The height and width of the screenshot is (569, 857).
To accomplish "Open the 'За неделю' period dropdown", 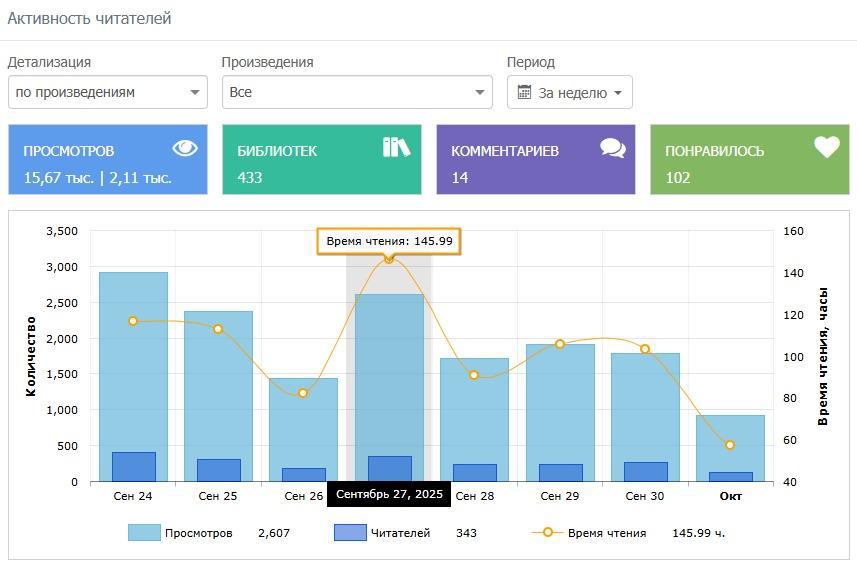I will point(570,92).
